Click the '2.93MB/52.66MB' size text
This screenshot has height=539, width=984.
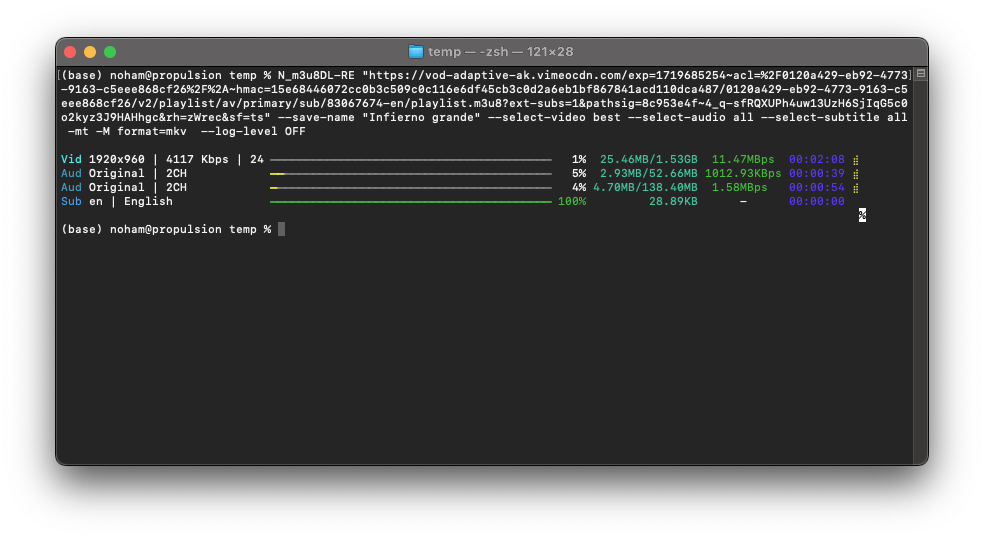tap(648, 173)
